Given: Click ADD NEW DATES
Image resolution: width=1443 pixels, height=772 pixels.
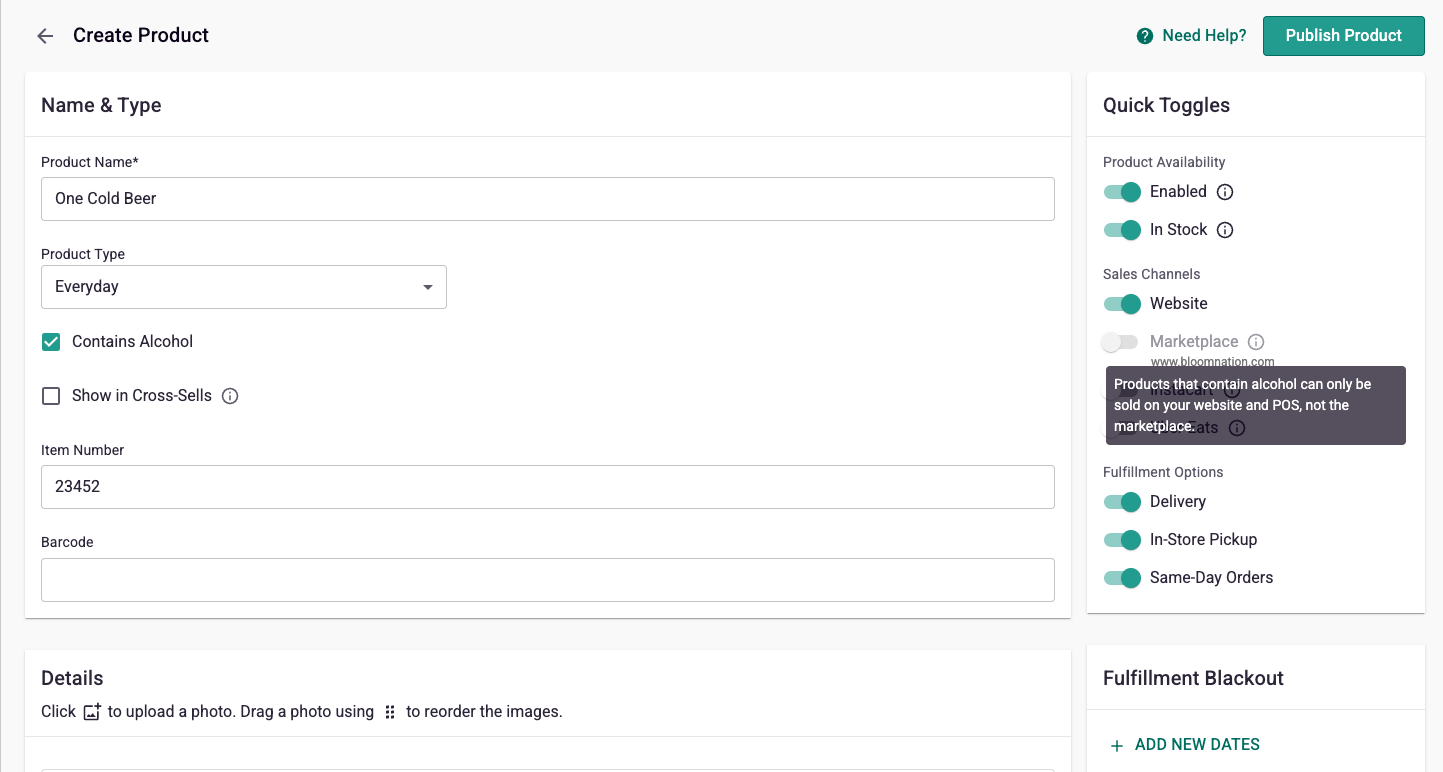Looking at the screenshot, I should tap(1197, 745).
